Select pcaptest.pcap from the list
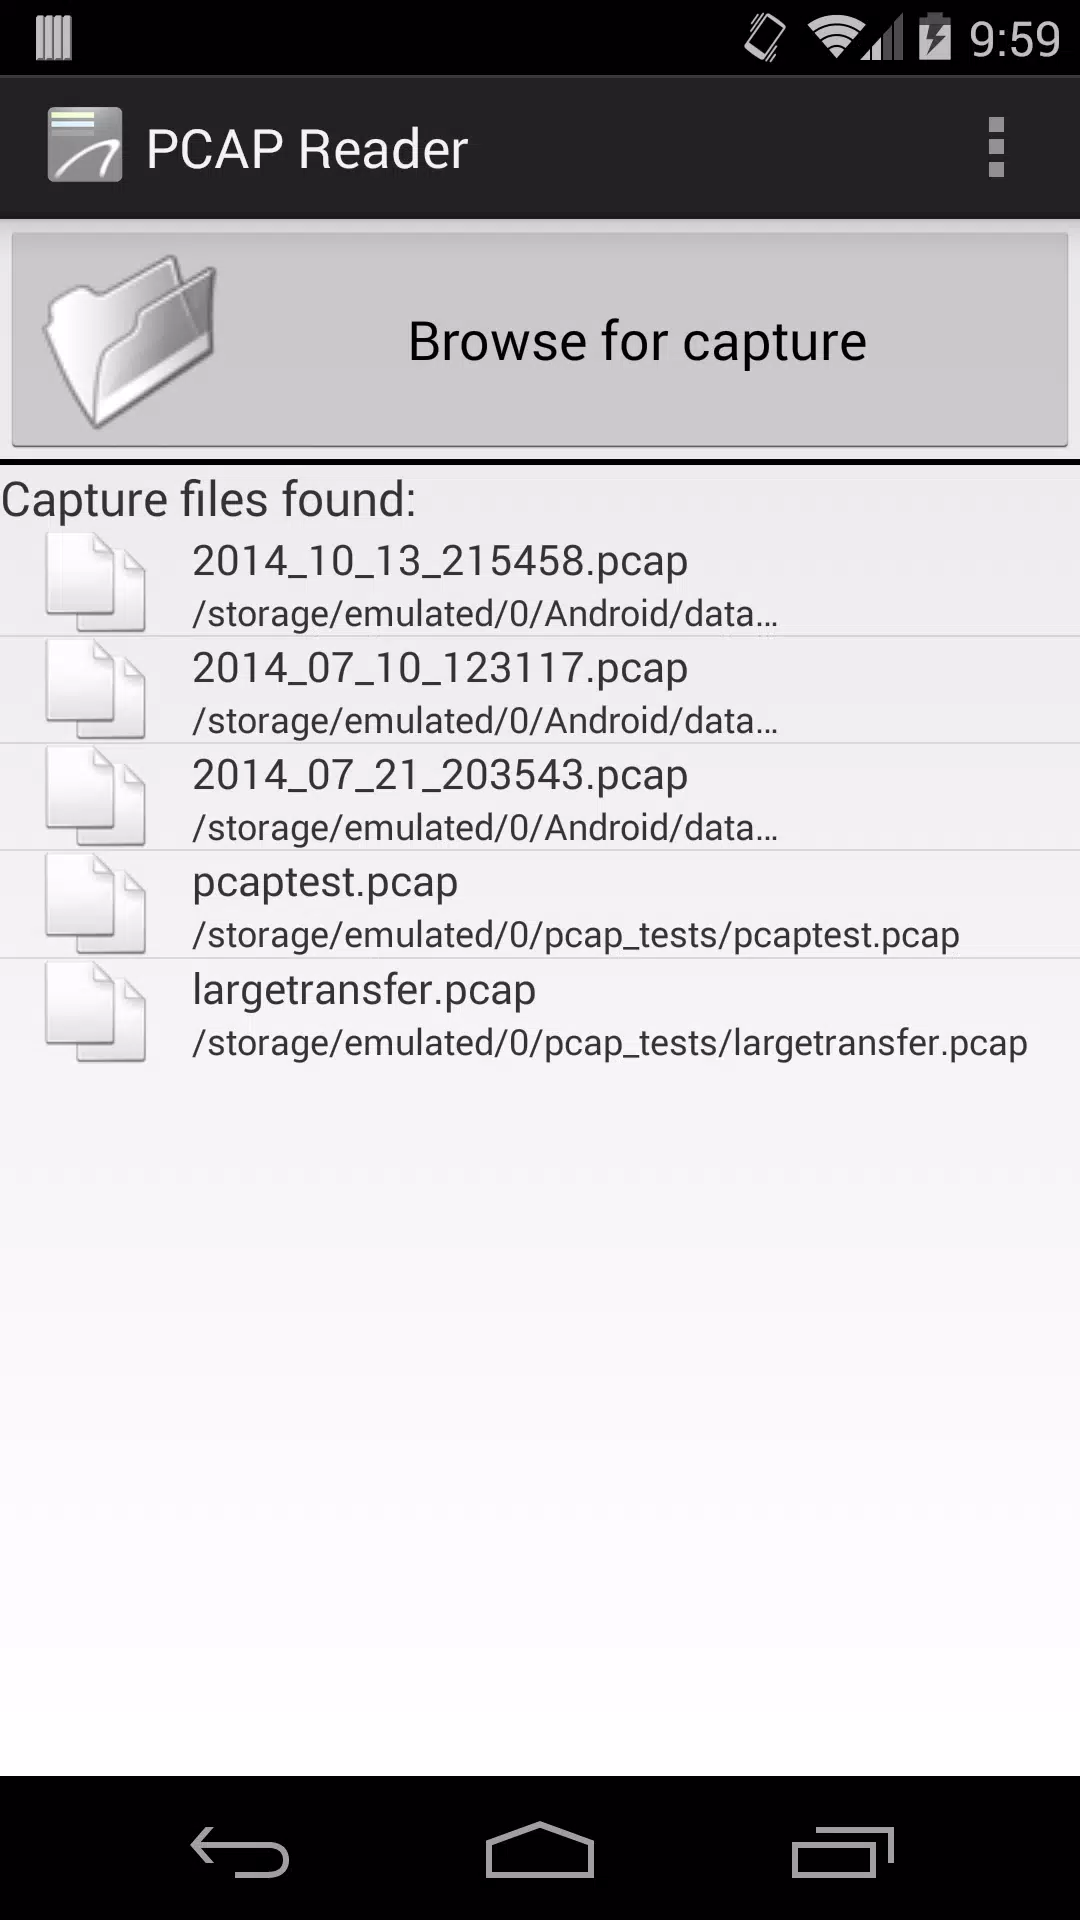 tap(540, 905)
